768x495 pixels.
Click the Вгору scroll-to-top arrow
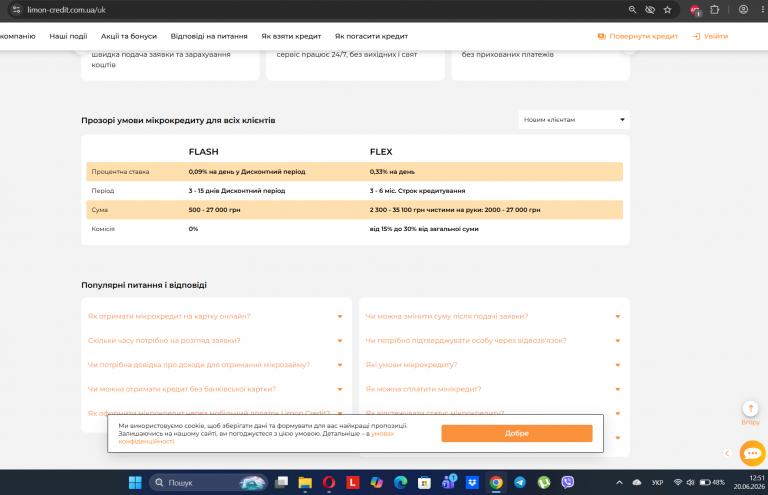point(750,408)
